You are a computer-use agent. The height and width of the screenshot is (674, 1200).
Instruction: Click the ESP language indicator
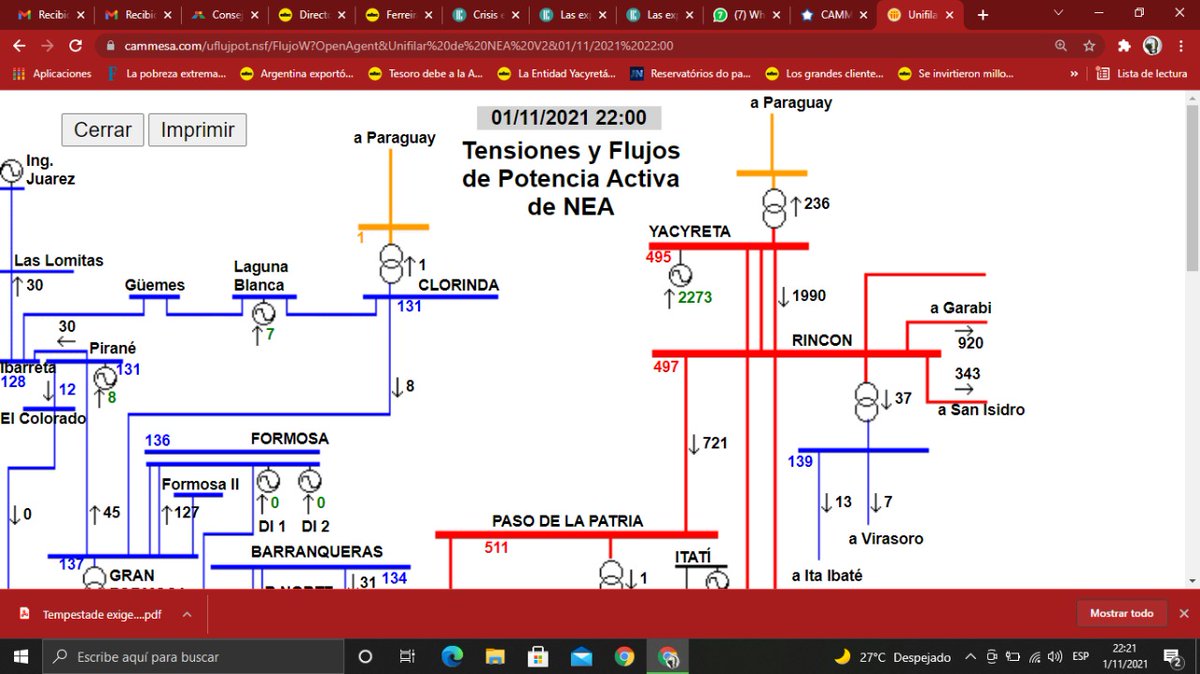tap(1081, 657)
